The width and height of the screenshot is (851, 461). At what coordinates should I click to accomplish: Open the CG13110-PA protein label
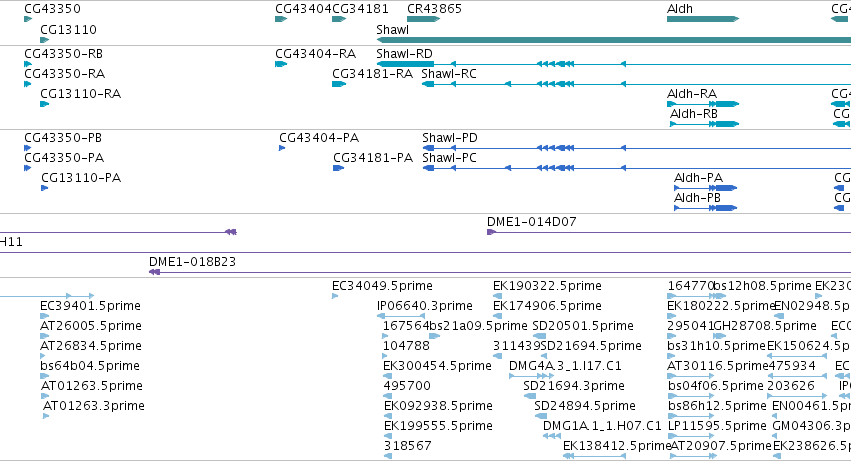[x=81, y=178]
